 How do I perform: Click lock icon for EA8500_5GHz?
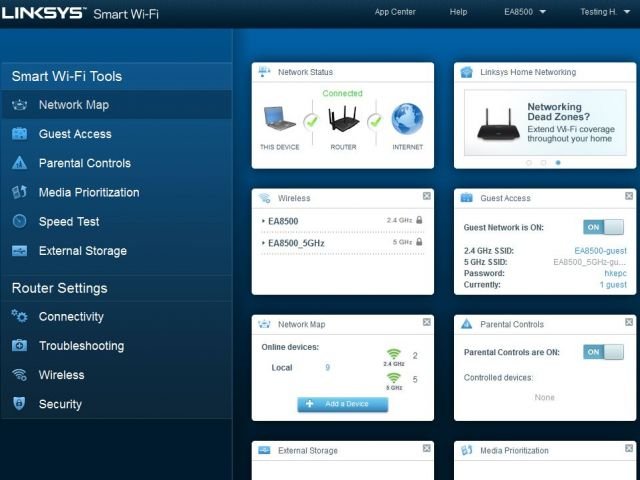419,242
